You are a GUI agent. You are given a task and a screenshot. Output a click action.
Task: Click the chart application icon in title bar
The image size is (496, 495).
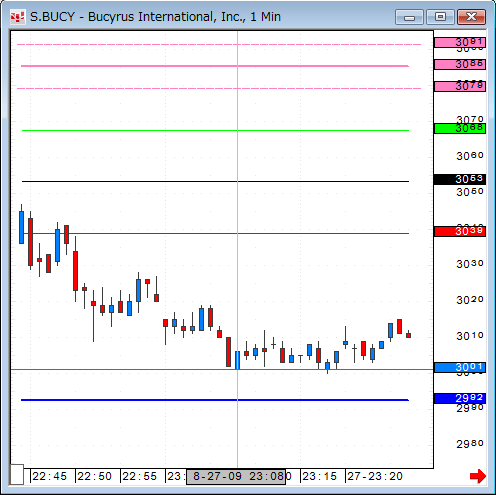(17, 17)
